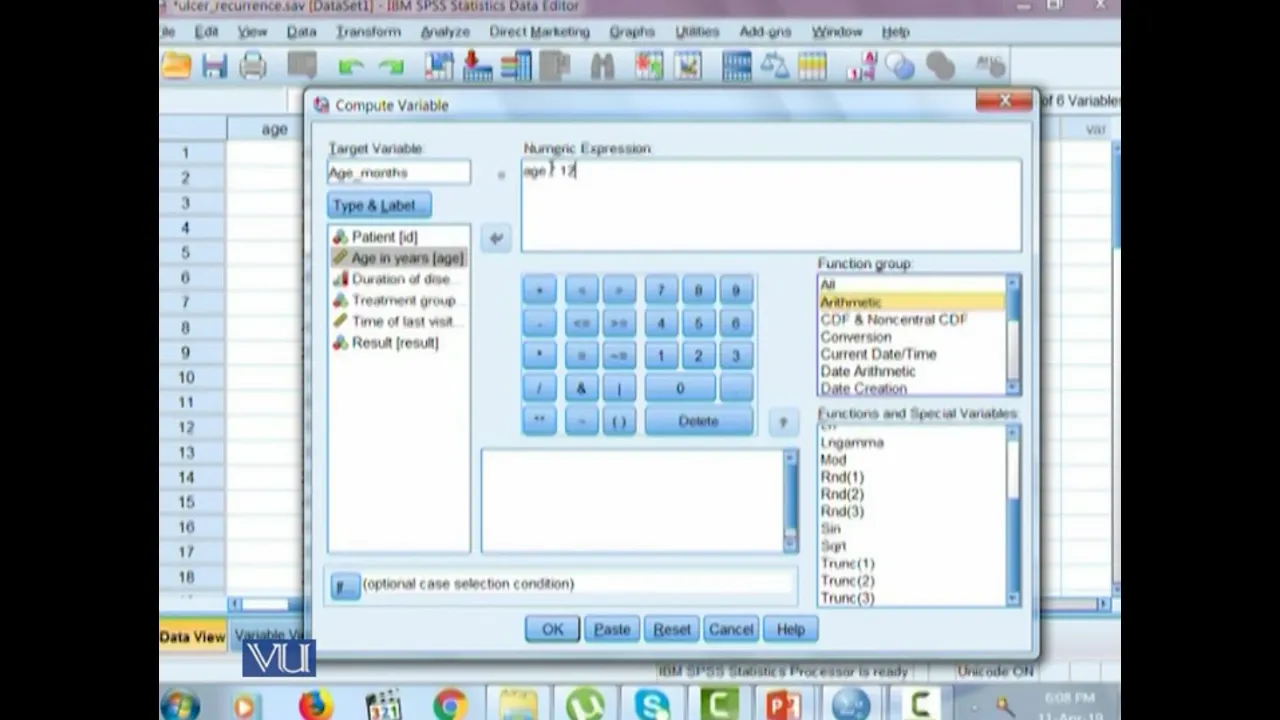Click the parentheses keypad button

point(619,421)
